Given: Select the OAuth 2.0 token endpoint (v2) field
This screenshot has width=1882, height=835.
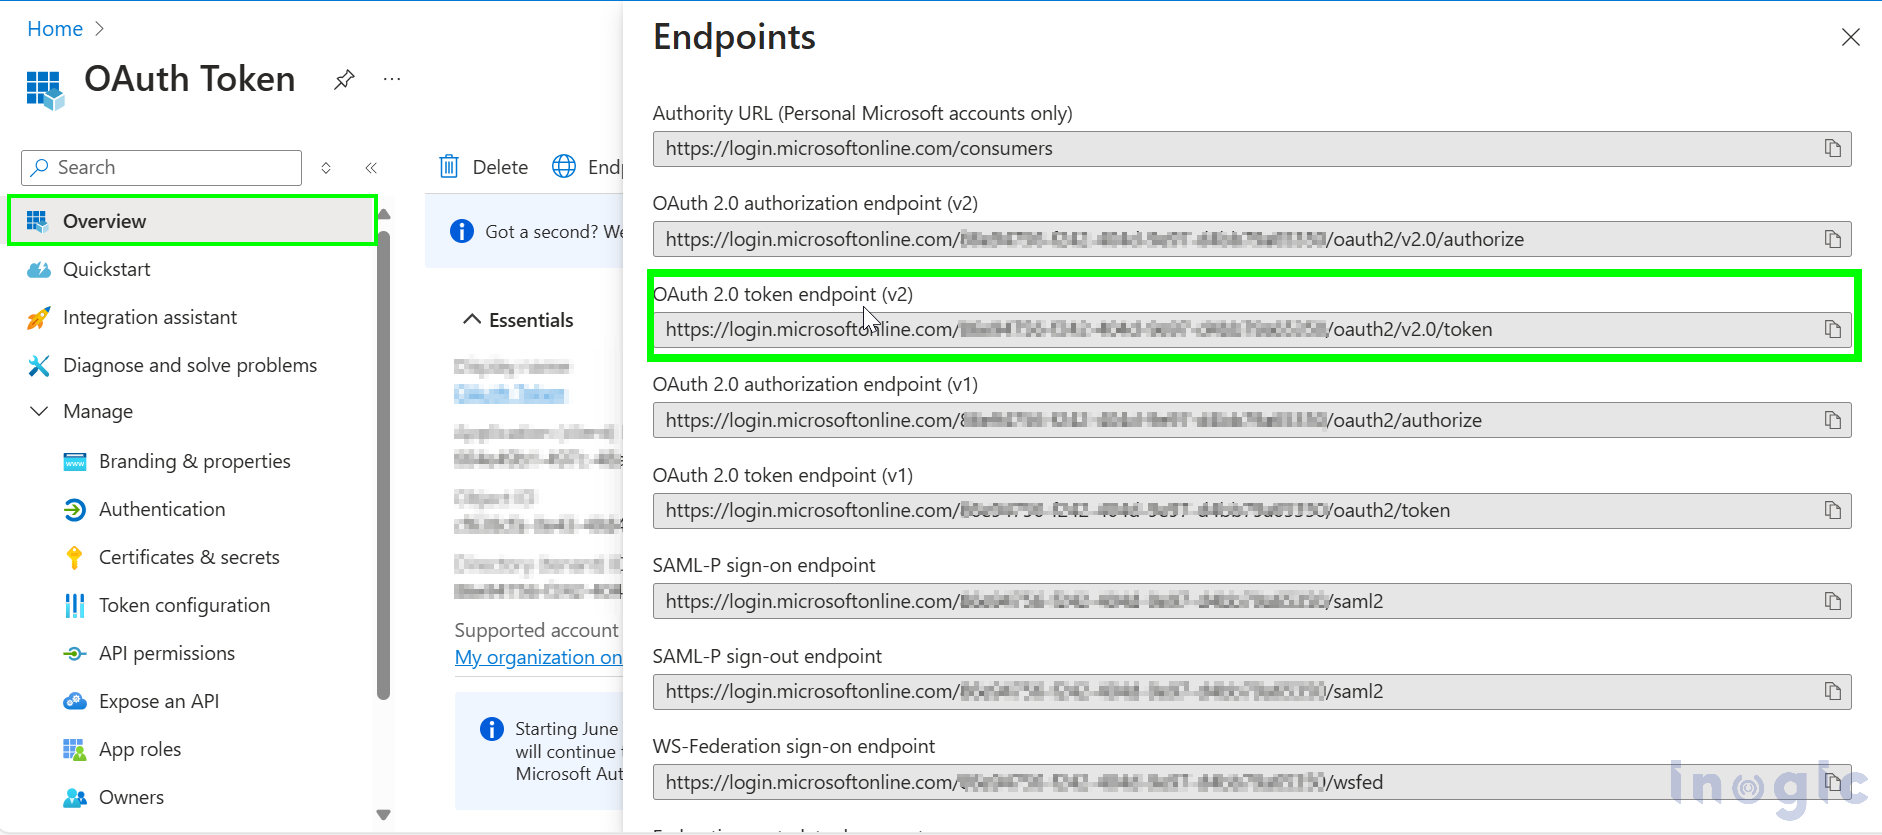Looking at the screenshot, I should (1252, 330).
